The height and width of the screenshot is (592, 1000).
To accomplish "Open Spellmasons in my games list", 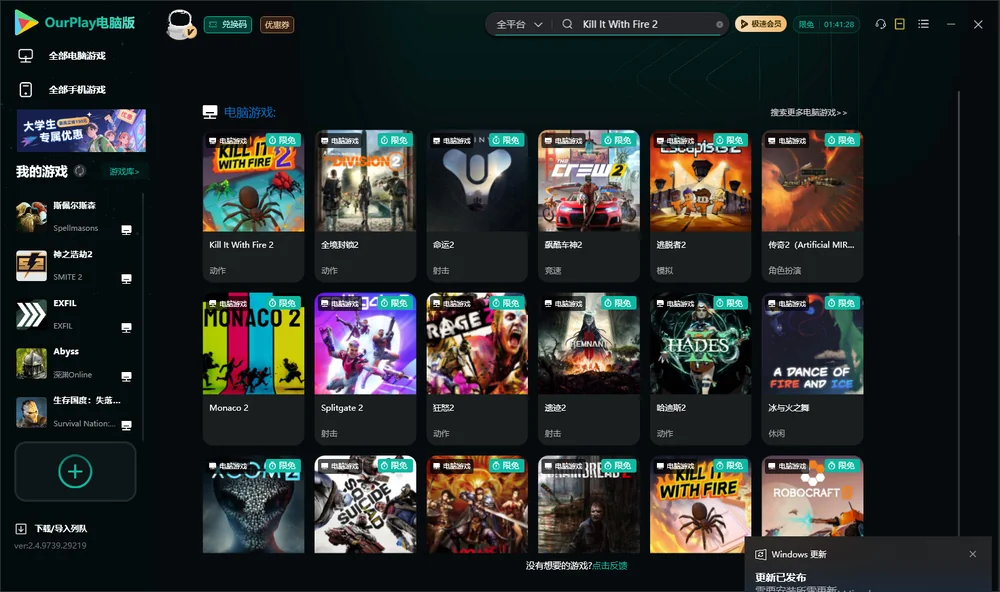I will 73,217.
